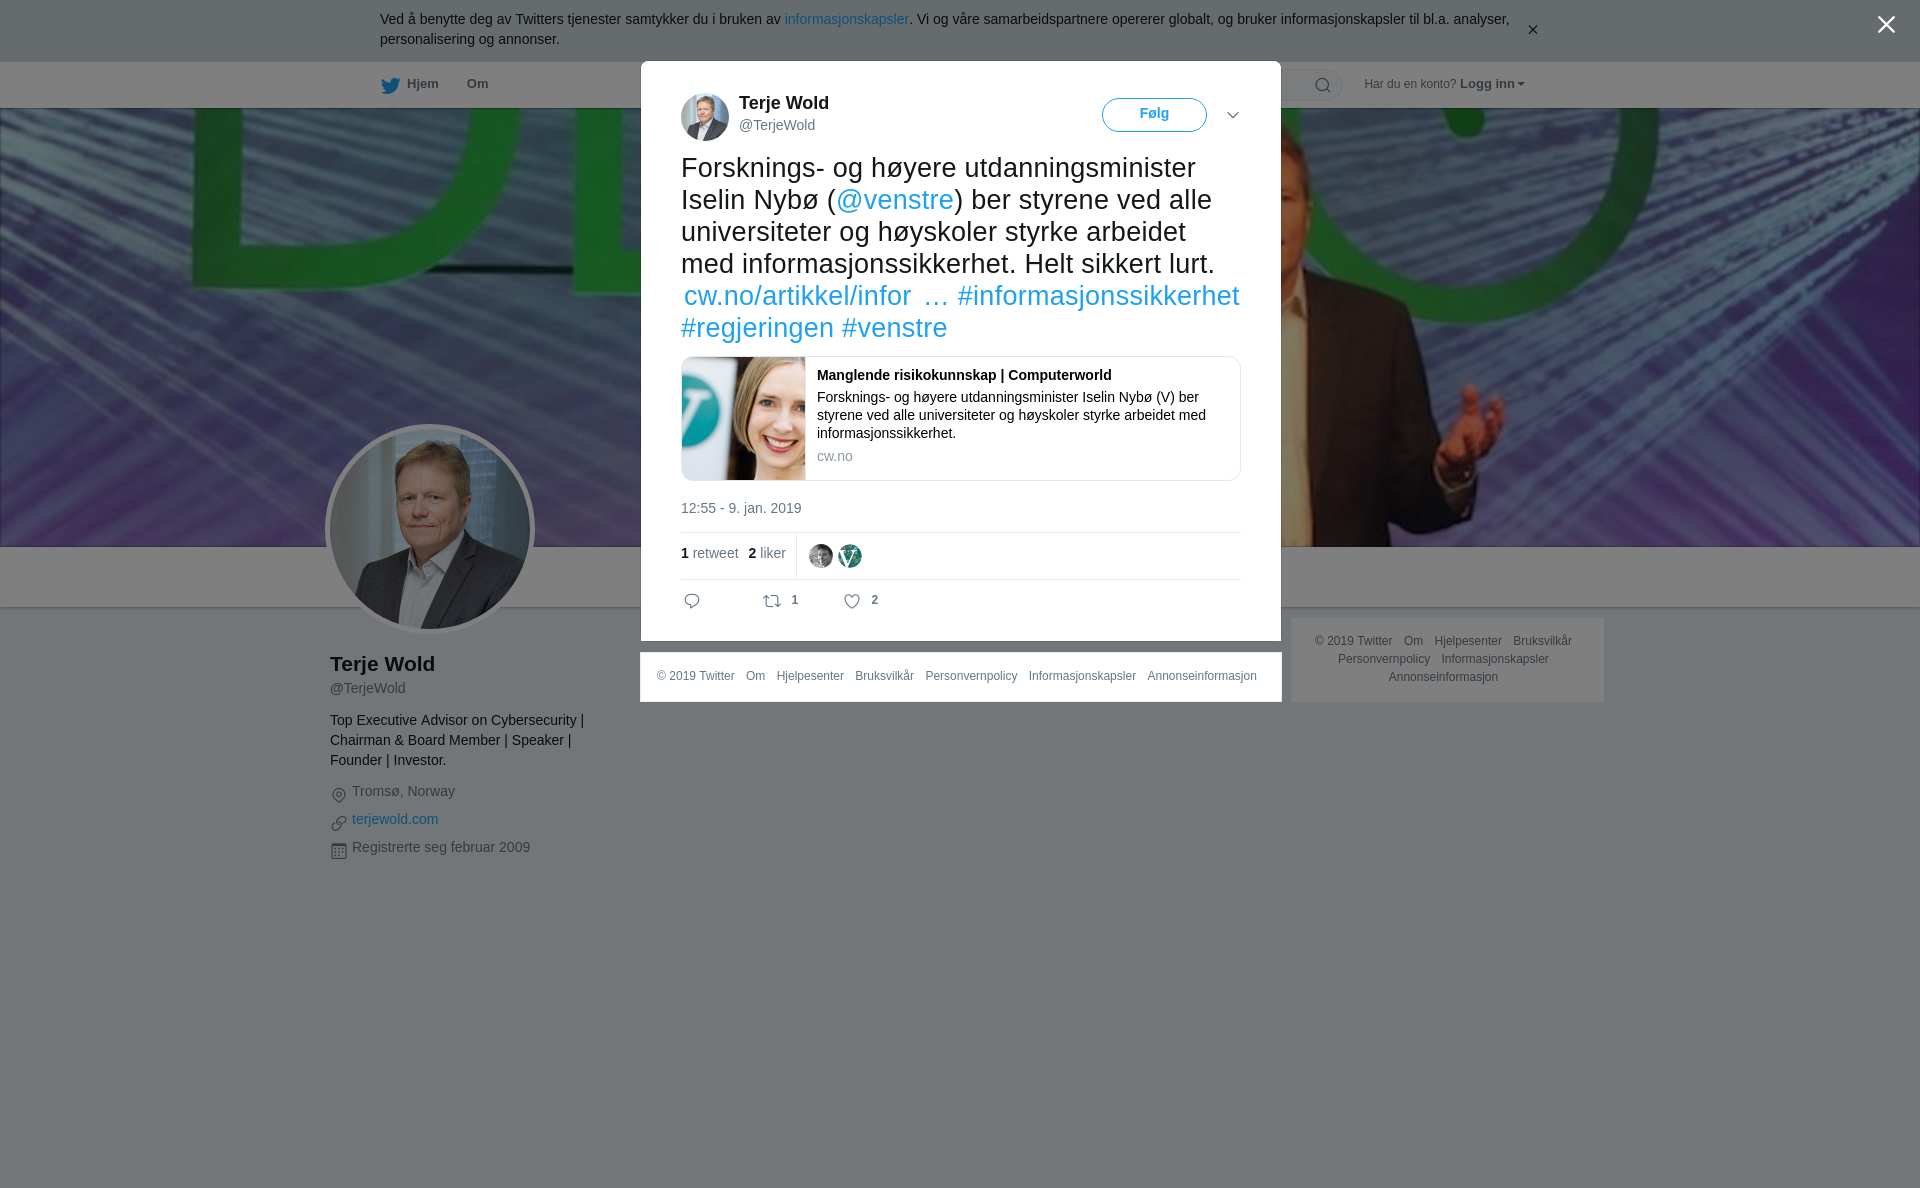This screenshot has height=1188, width=1920.
Task: Open the #informasjonssikkerhet hashtag
Action: [x=1098, y=296]
